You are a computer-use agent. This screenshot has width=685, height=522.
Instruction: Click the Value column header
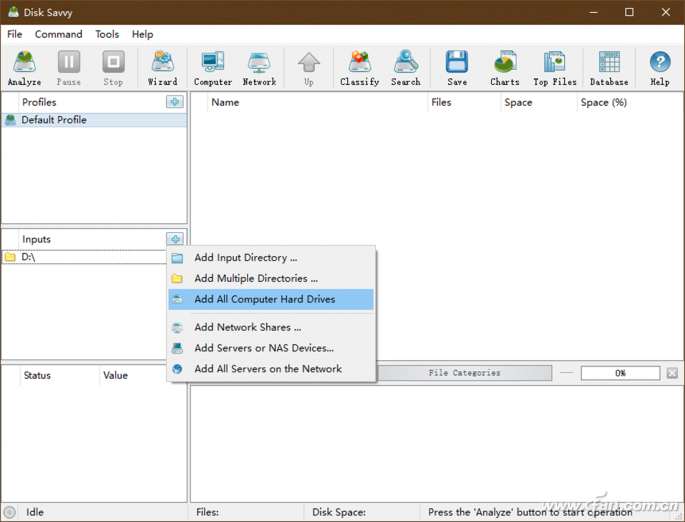click(115, 375)
